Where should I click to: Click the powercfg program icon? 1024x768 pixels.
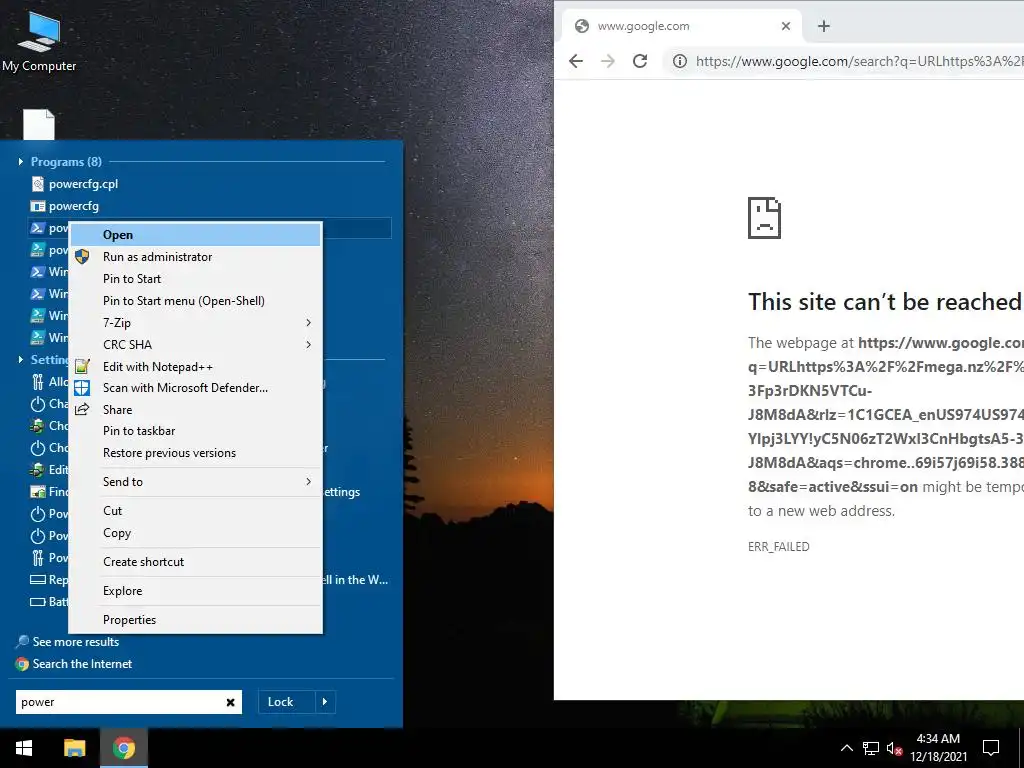[38, 206]
